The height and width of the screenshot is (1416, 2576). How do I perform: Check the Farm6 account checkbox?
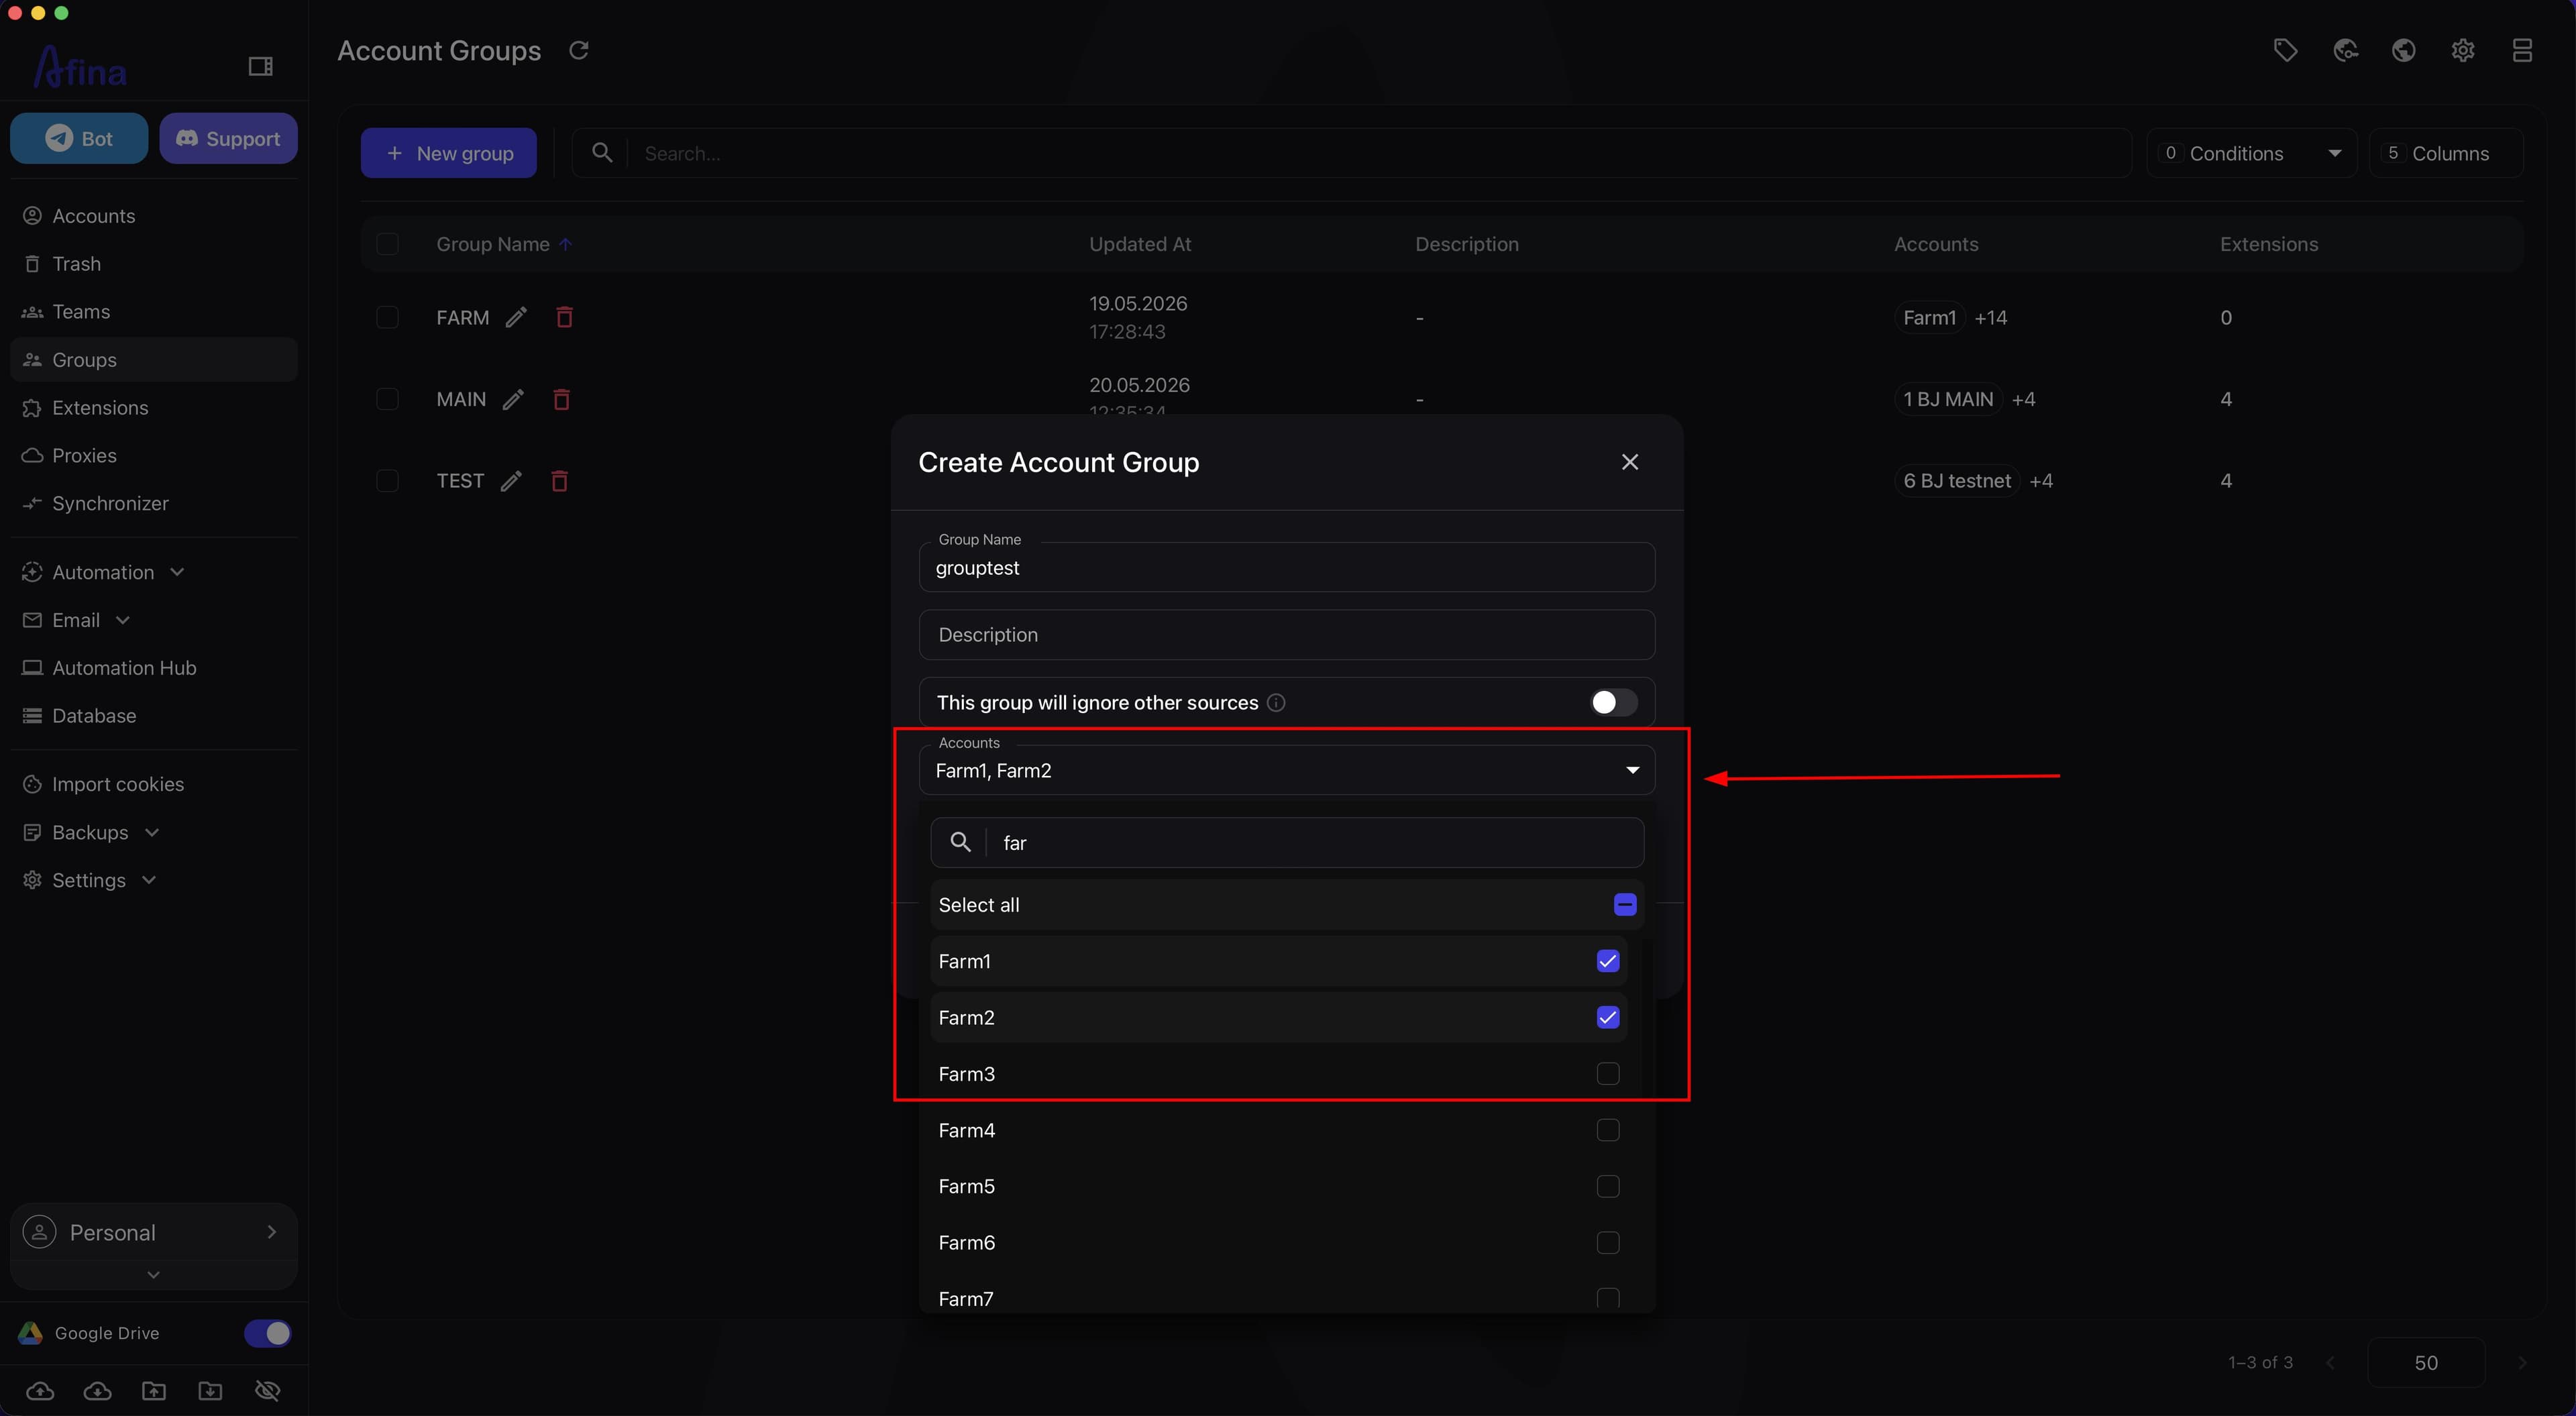pos(1608,1243)
